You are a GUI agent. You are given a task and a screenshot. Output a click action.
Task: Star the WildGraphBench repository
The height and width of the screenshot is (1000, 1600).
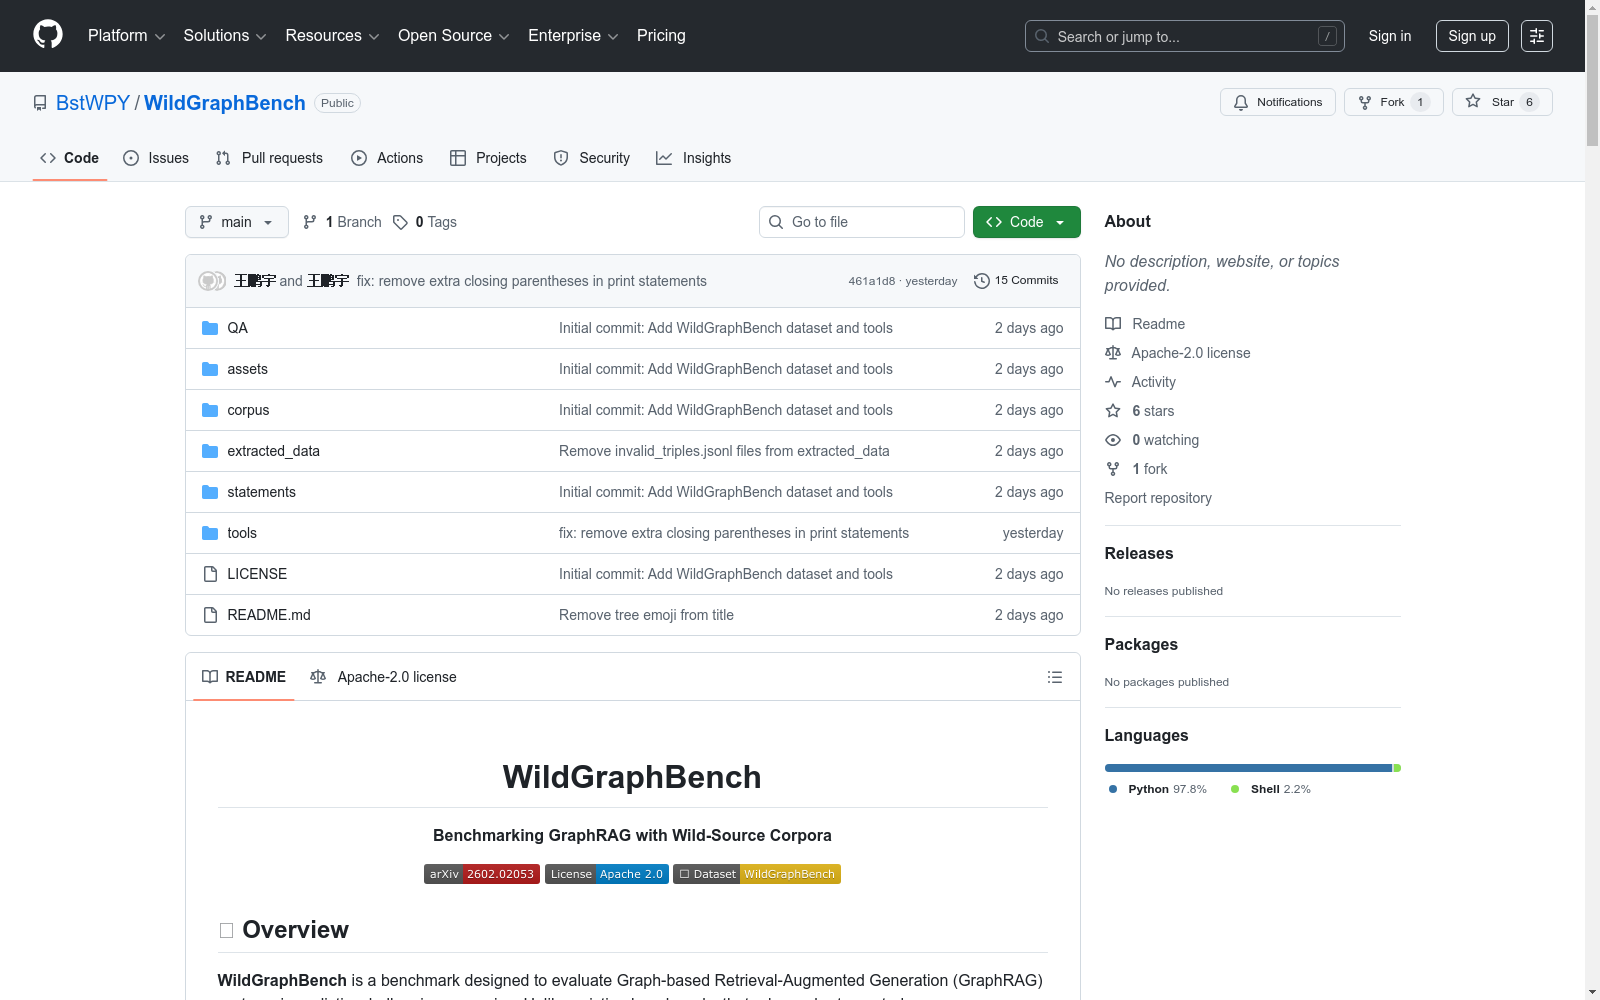(x=1502, y=102)
